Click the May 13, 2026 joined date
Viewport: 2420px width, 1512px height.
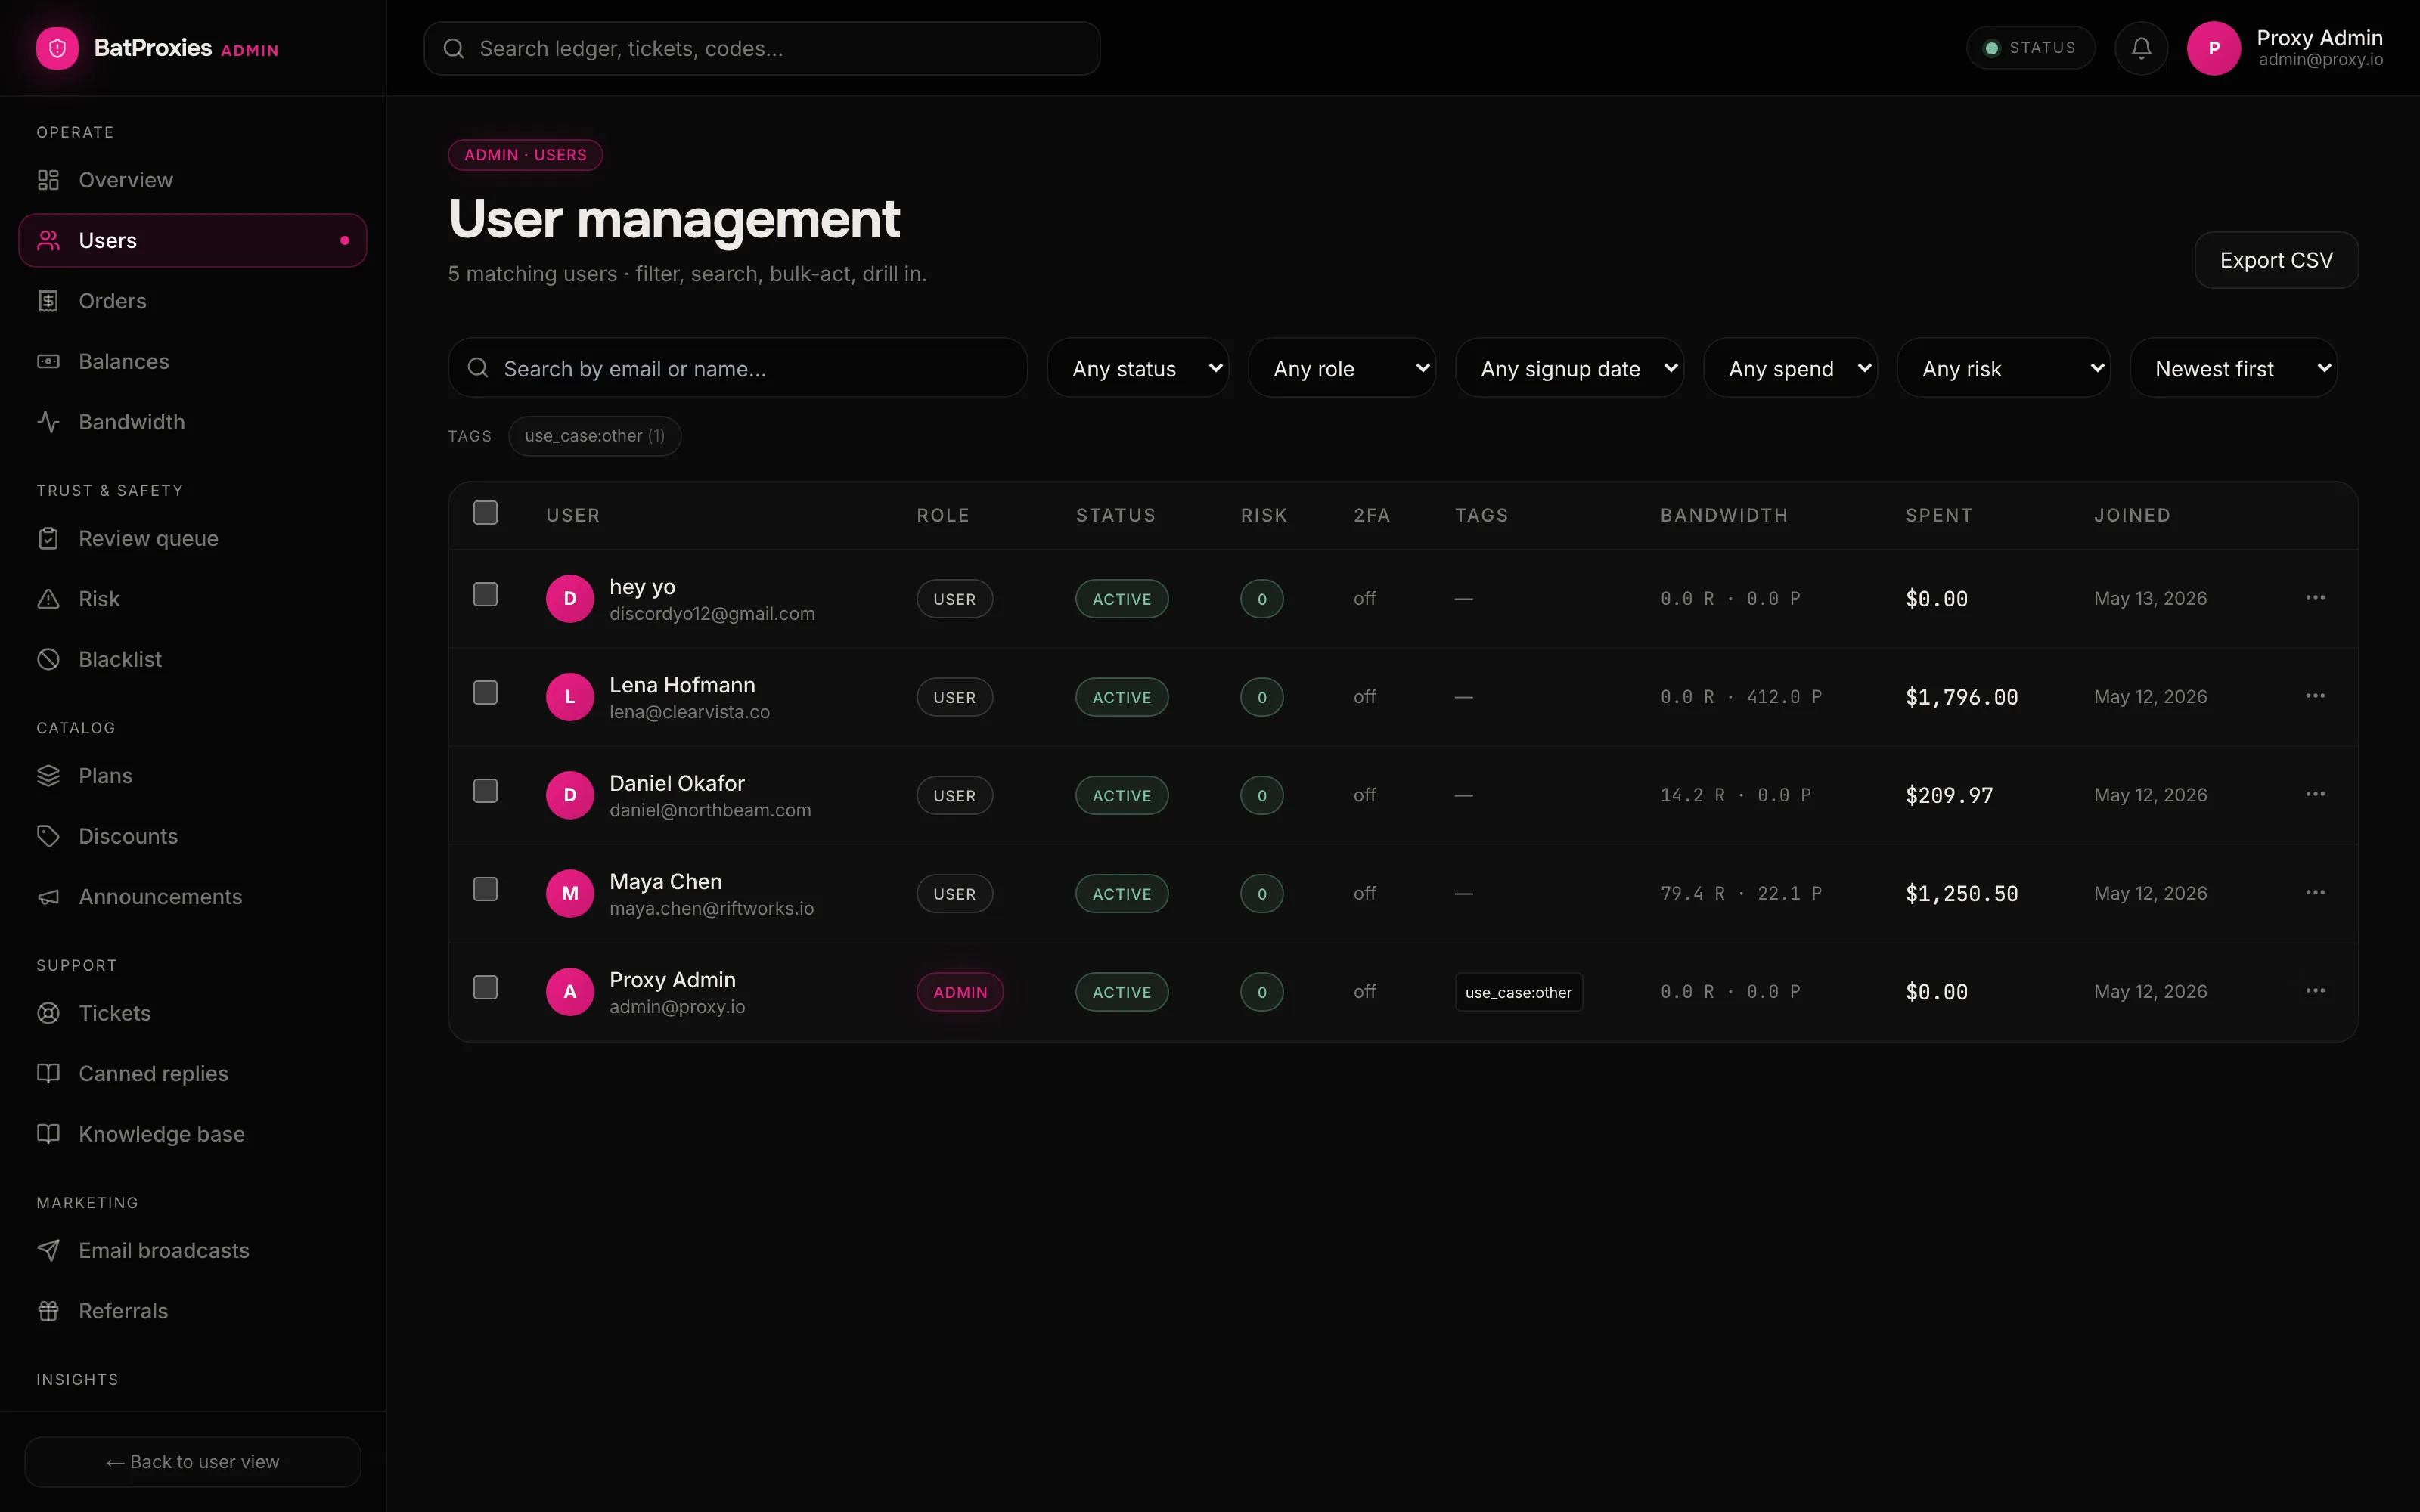[x=2150, y=598]
